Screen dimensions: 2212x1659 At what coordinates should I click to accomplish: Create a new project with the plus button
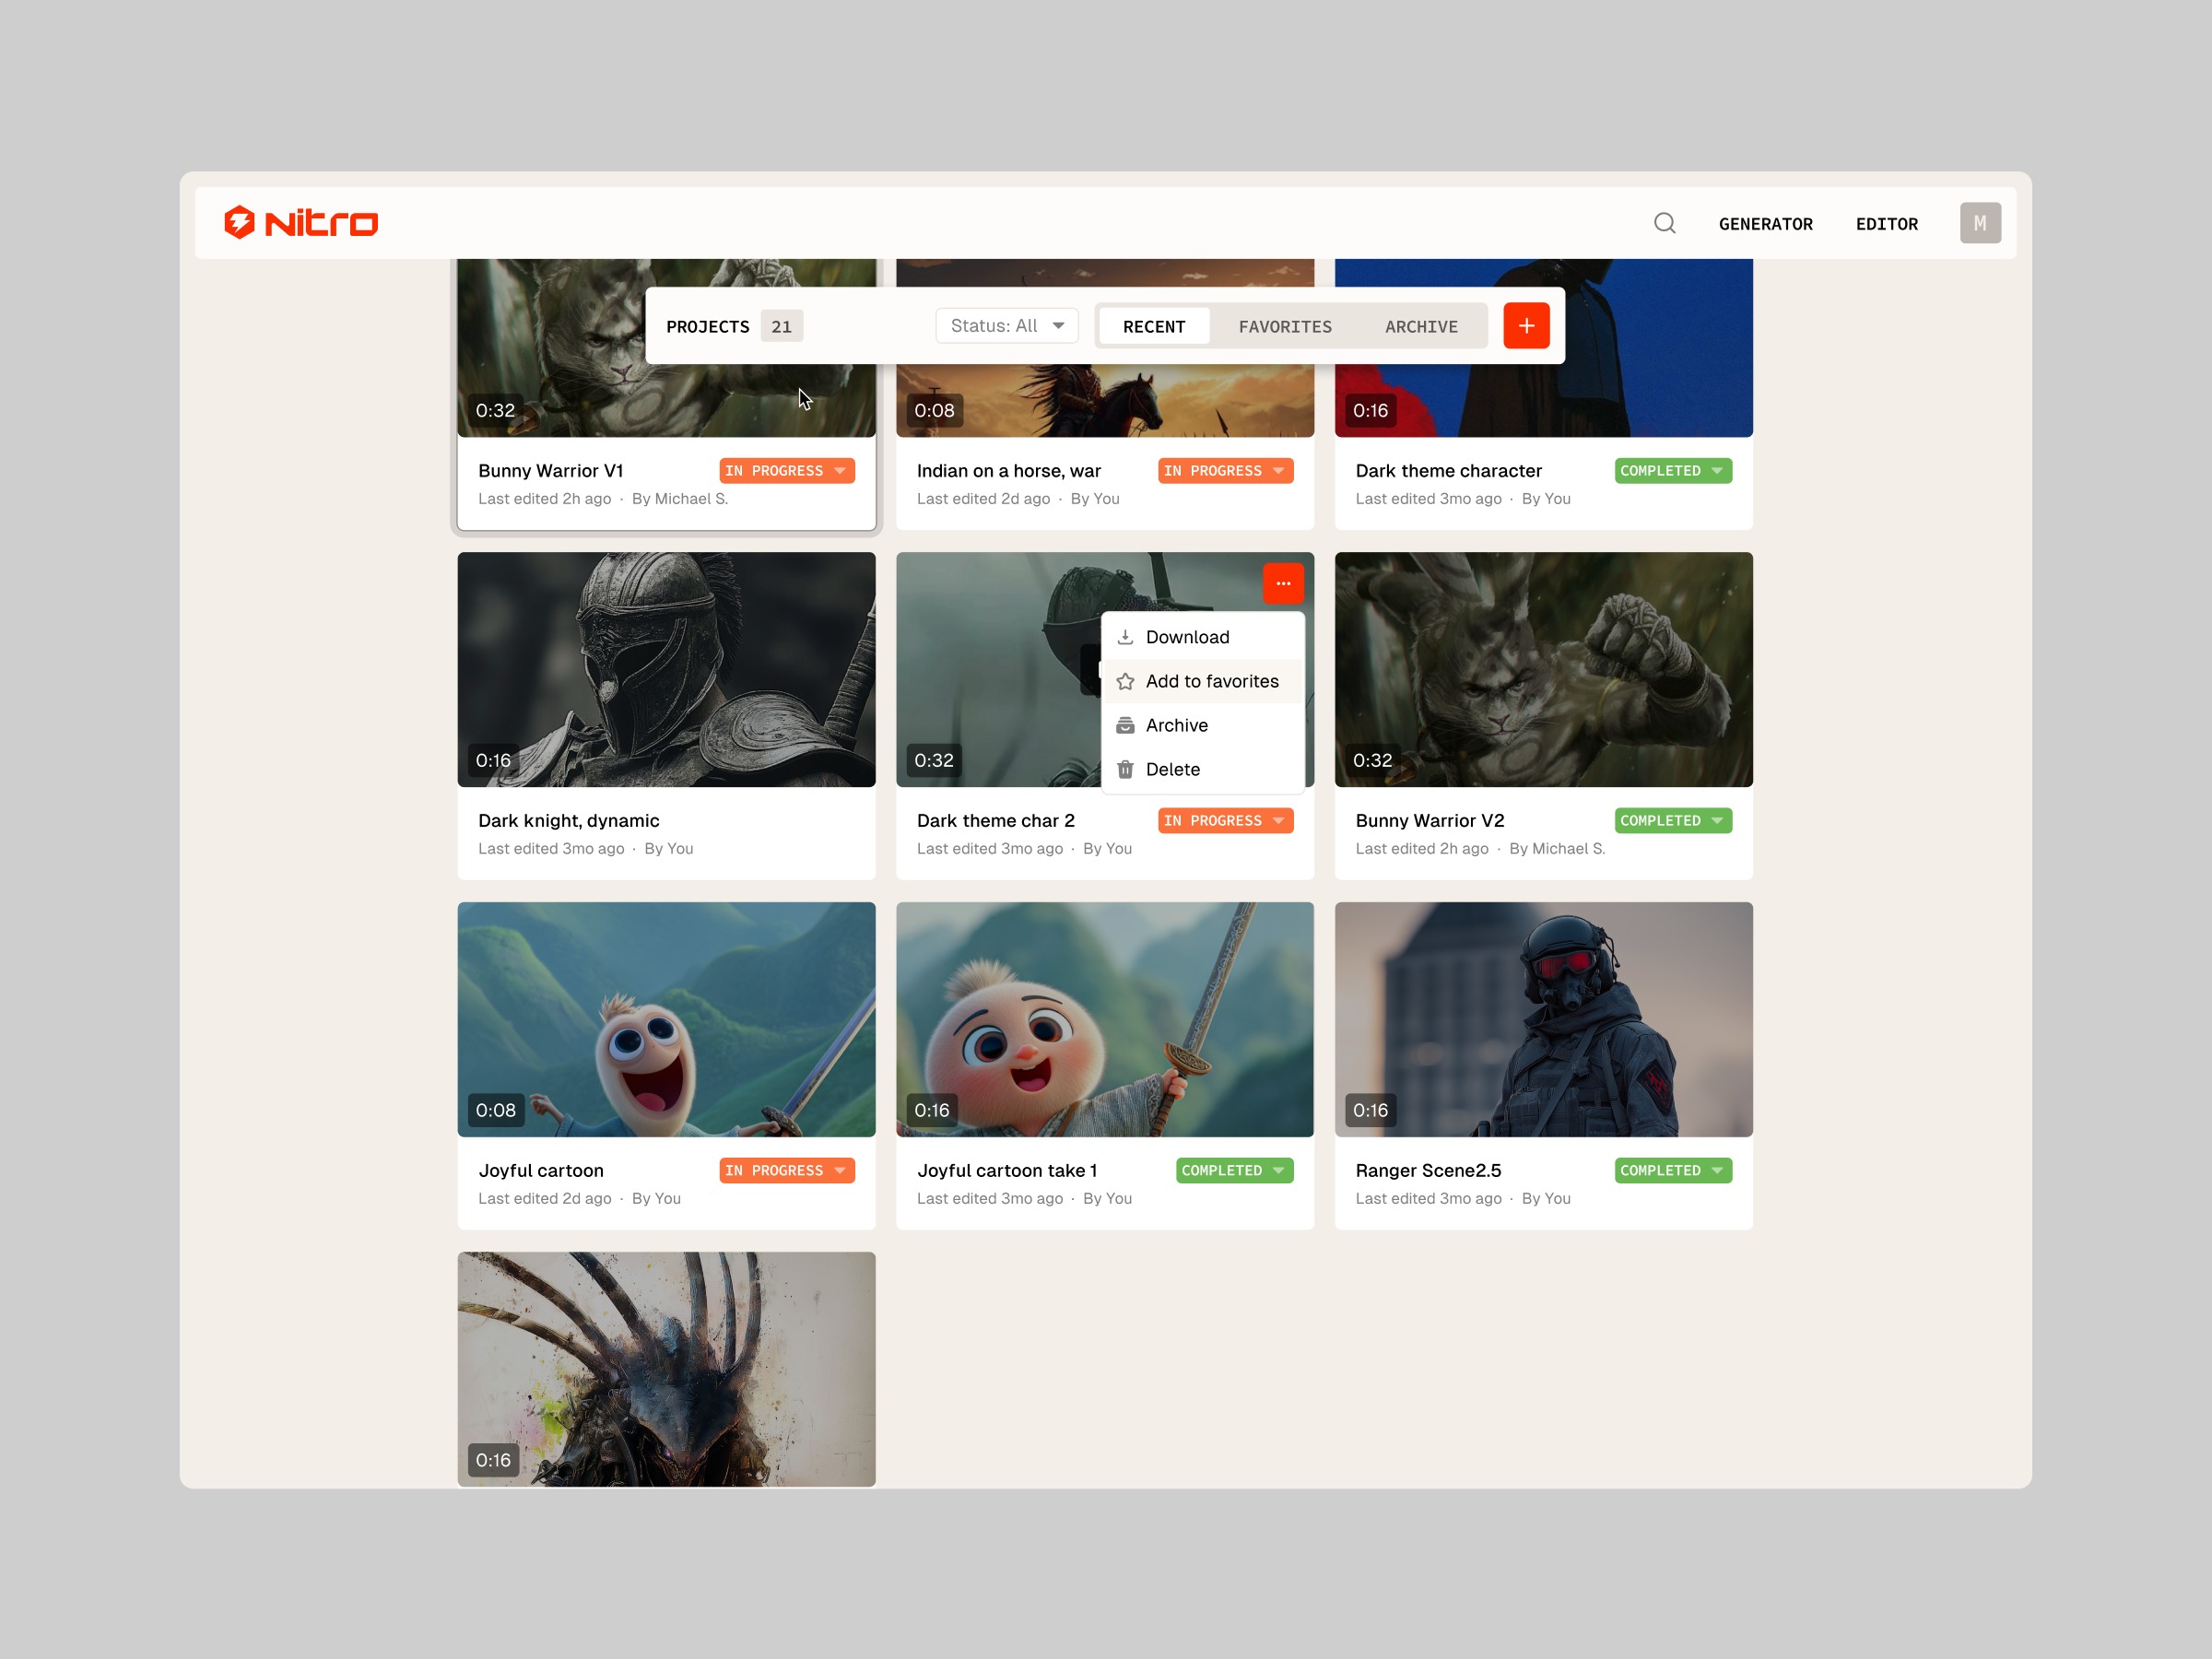click(1527, 325)
